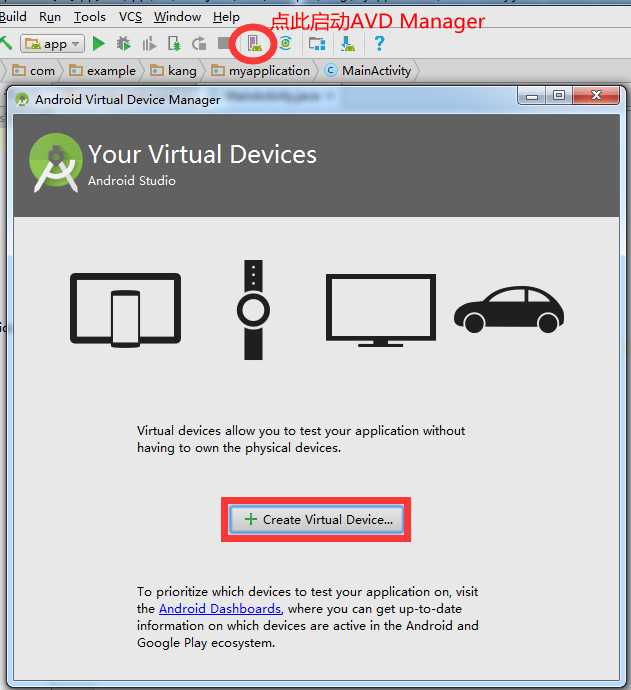
Task: Rerun the last configuration icon
Action: pyautogui.click(x=199, y=44)
